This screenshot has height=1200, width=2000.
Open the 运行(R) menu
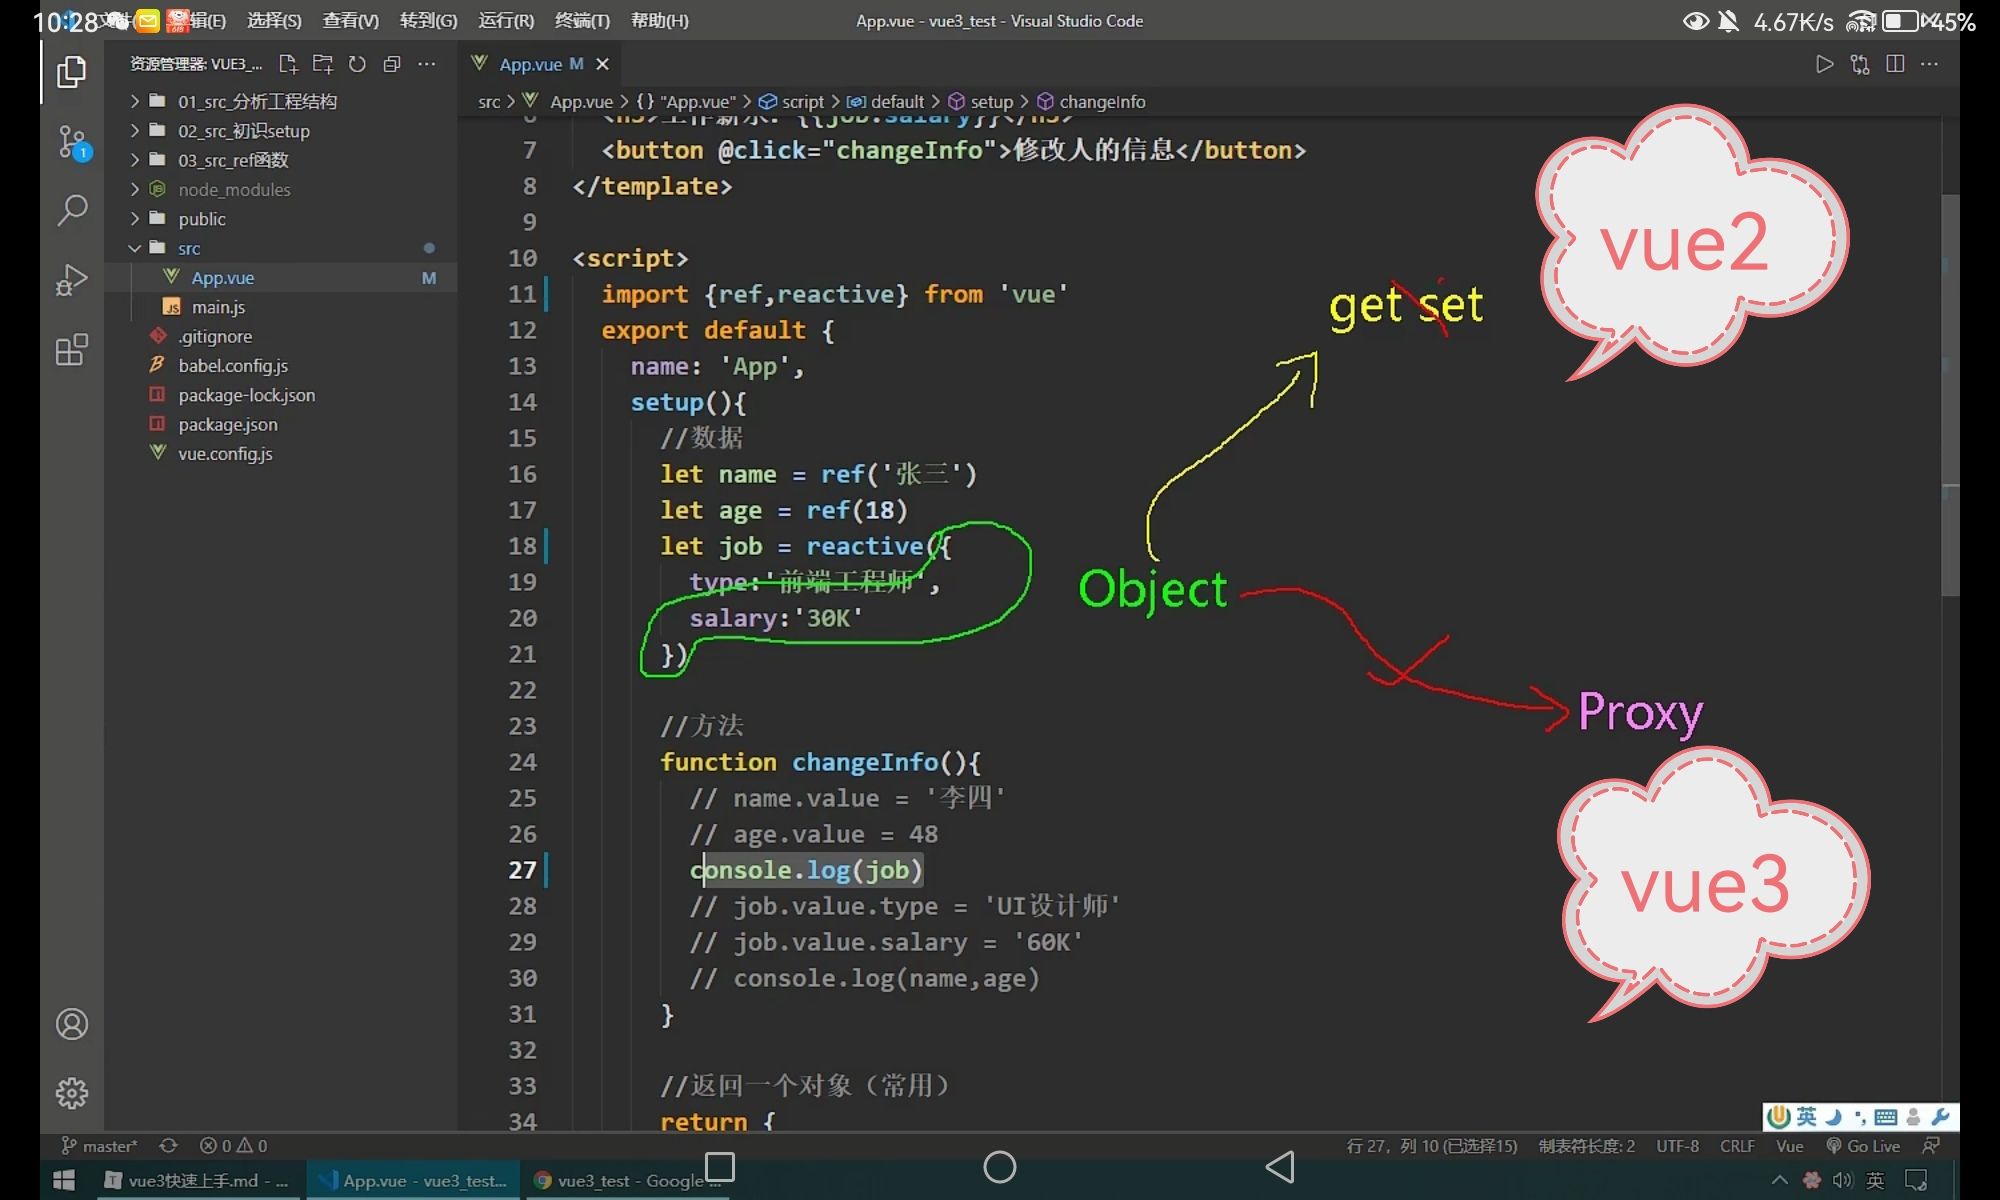[x=506, y=20]
